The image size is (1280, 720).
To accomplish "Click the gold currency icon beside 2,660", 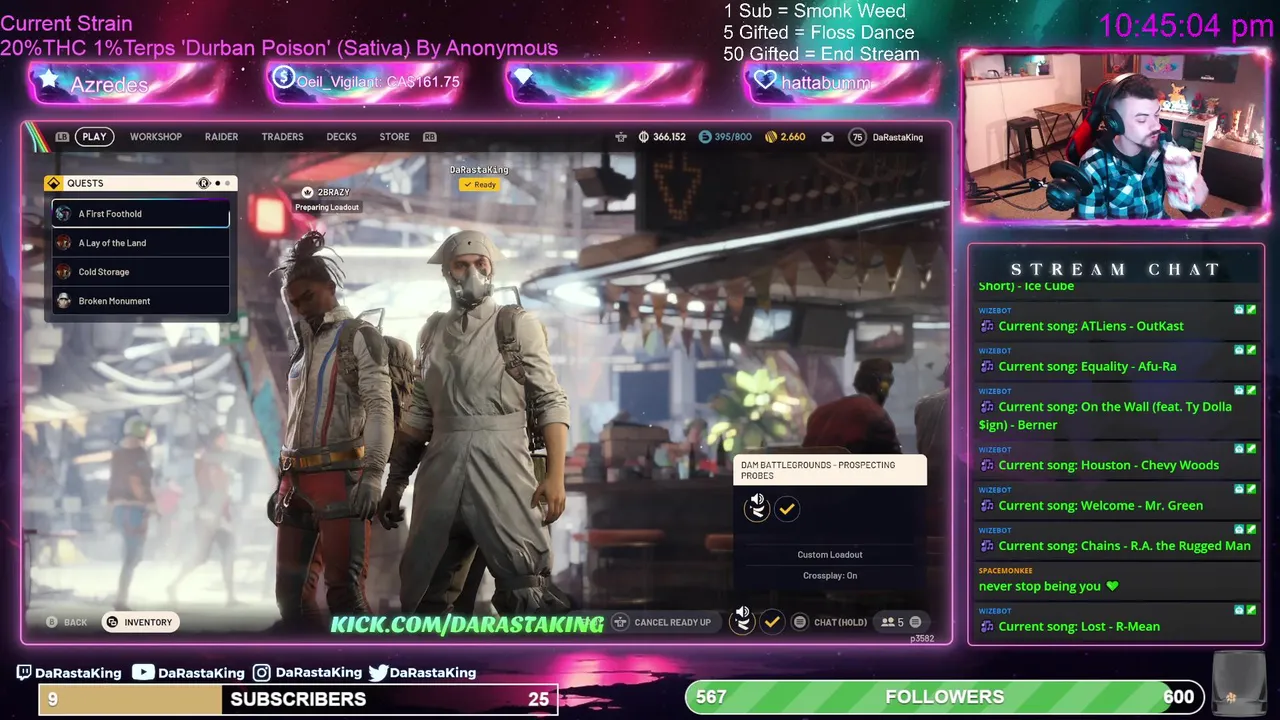I will coord(771,137).
